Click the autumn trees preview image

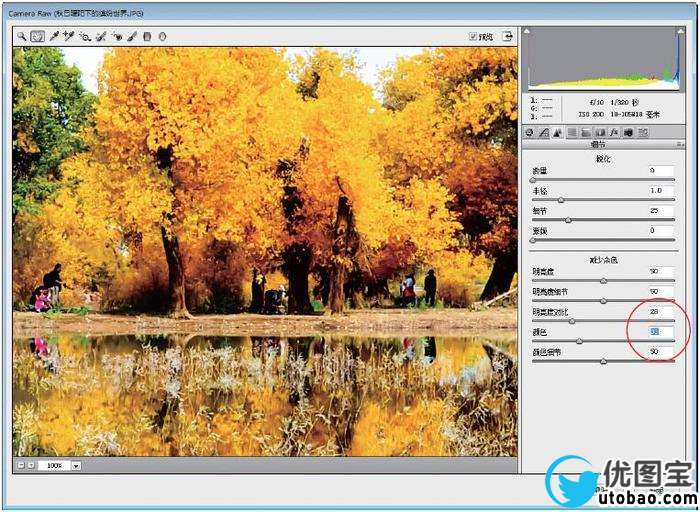pyautogui.click(x=265, y=252)
